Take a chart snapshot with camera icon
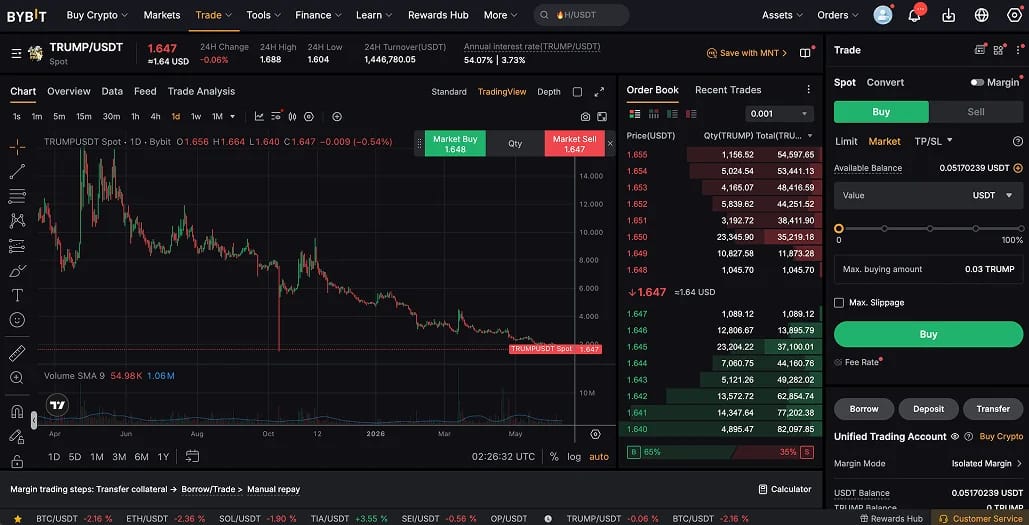Image resolution: width=1029 pixels, height=525 pixels. (x=585, y=117)
